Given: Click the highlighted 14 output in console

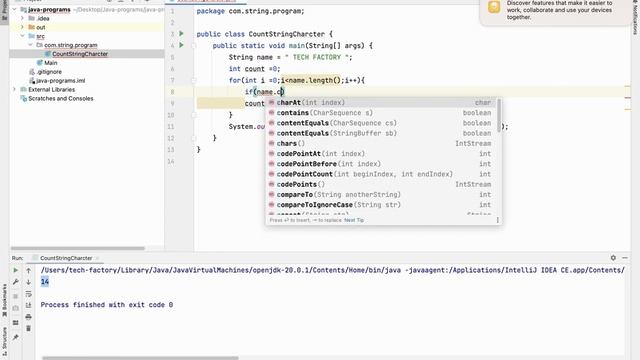Looking at the screenshot, I should pyautogui.click(x=44, y=282).
